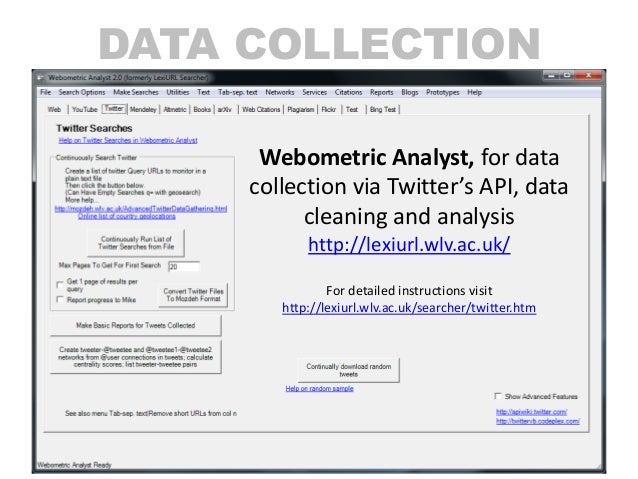Open Help on Twitter Searches link
The image size is (638, 479).
pos(128,140)
